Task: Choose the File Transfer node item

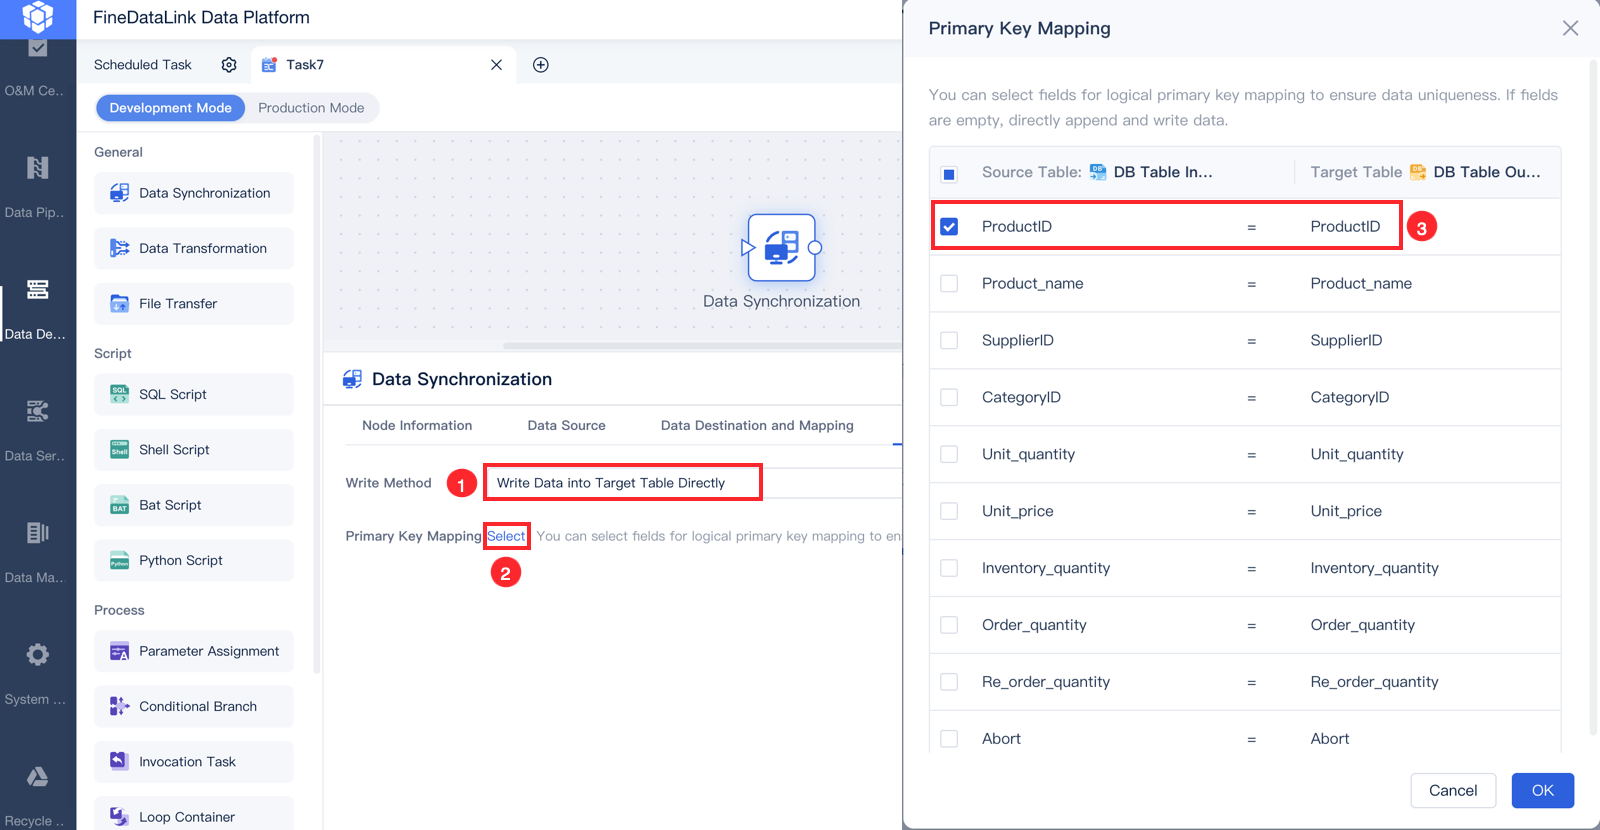Action: point(194,303)
